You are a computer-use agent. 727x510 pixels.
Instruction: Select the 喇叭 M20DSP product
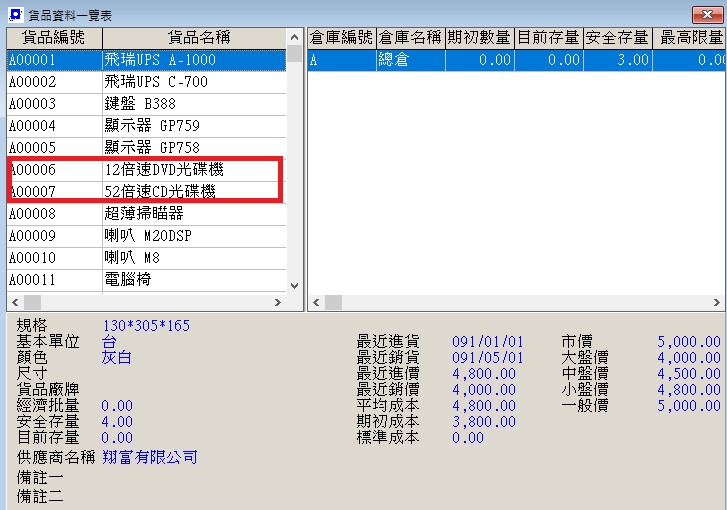coord(148,235)
